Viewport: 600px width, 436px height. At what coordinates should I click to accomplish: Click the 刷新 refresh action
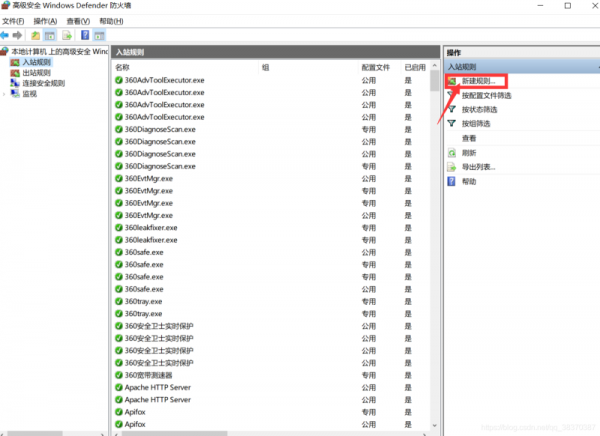click(469, 152)
